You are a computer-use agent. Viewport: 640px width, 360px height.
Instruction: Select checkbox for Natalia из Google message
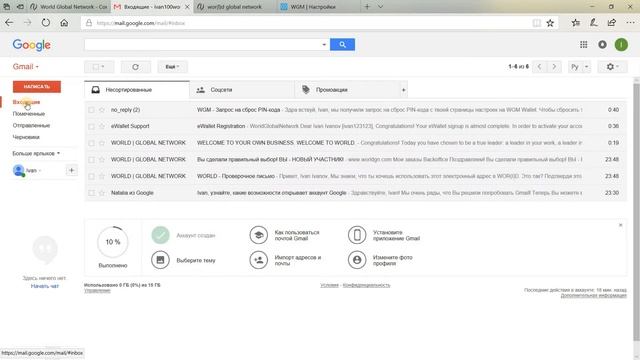[91, 193]
